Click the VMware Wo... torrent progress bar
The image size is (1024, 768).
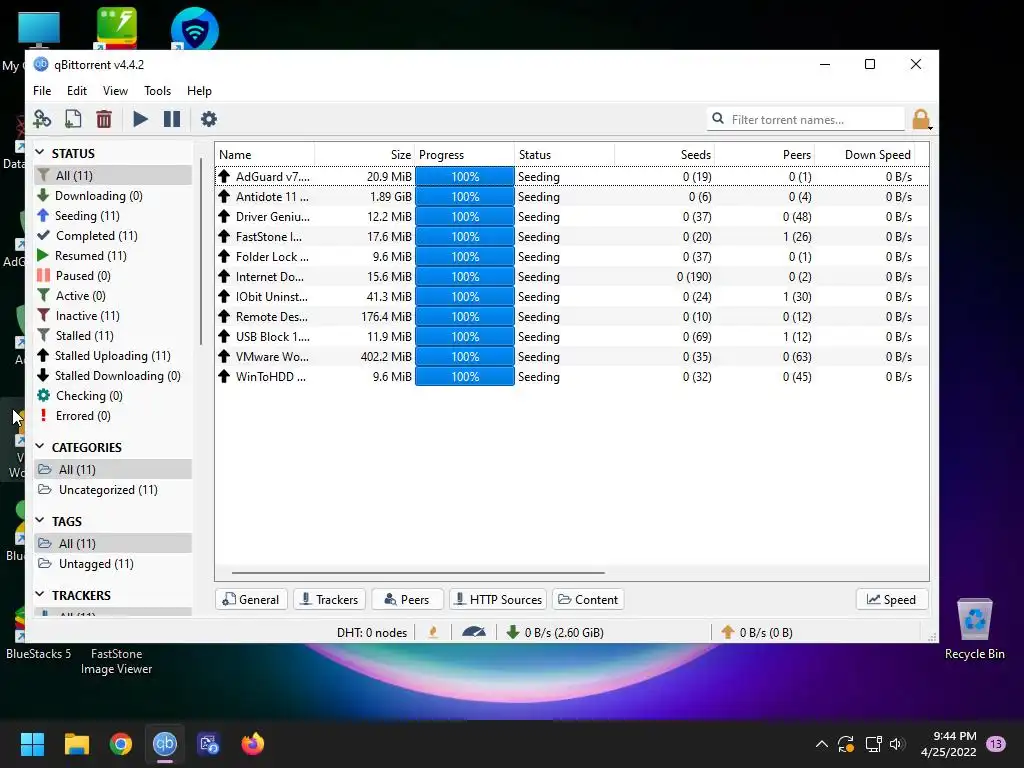(x=465, y=357)
